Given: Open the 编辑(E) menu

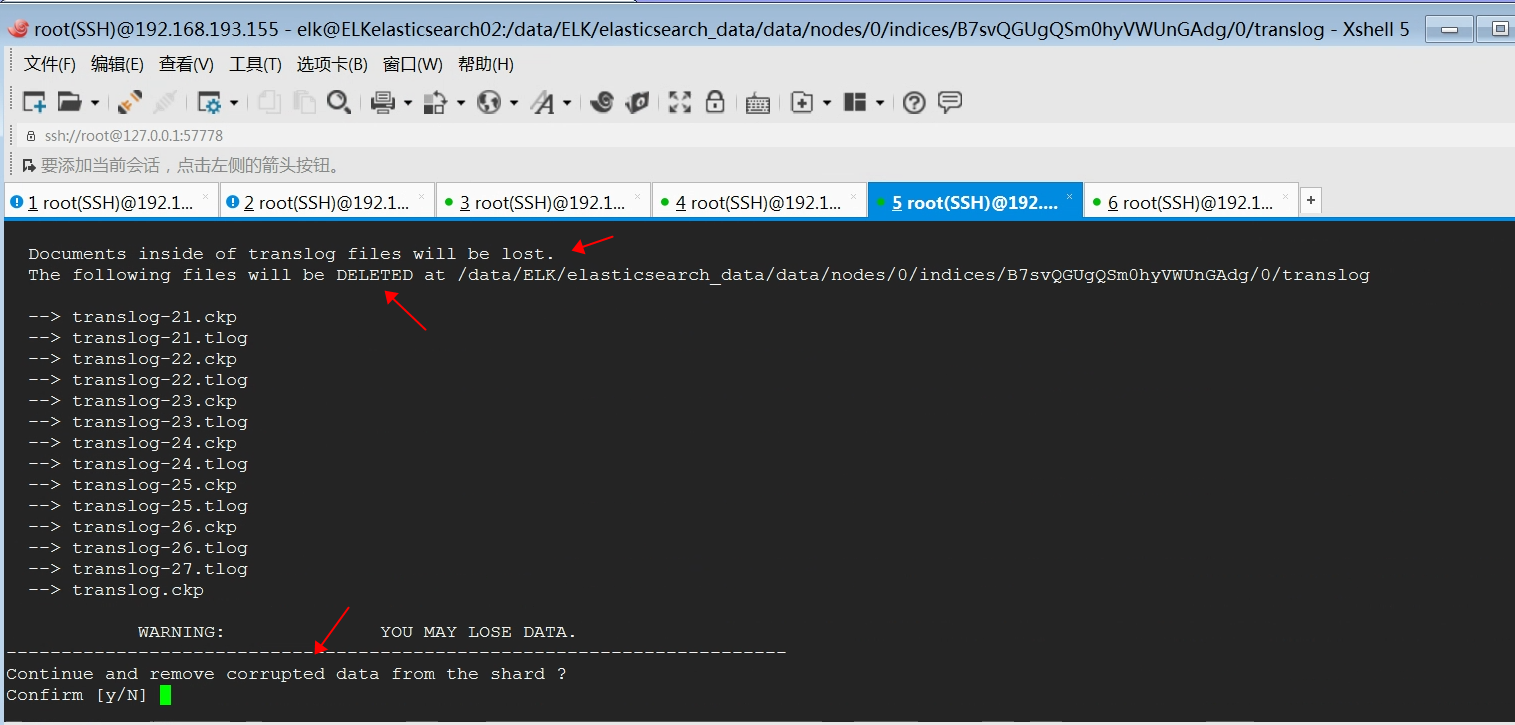Looking at the screenshot, I should [x=117, y=64].
